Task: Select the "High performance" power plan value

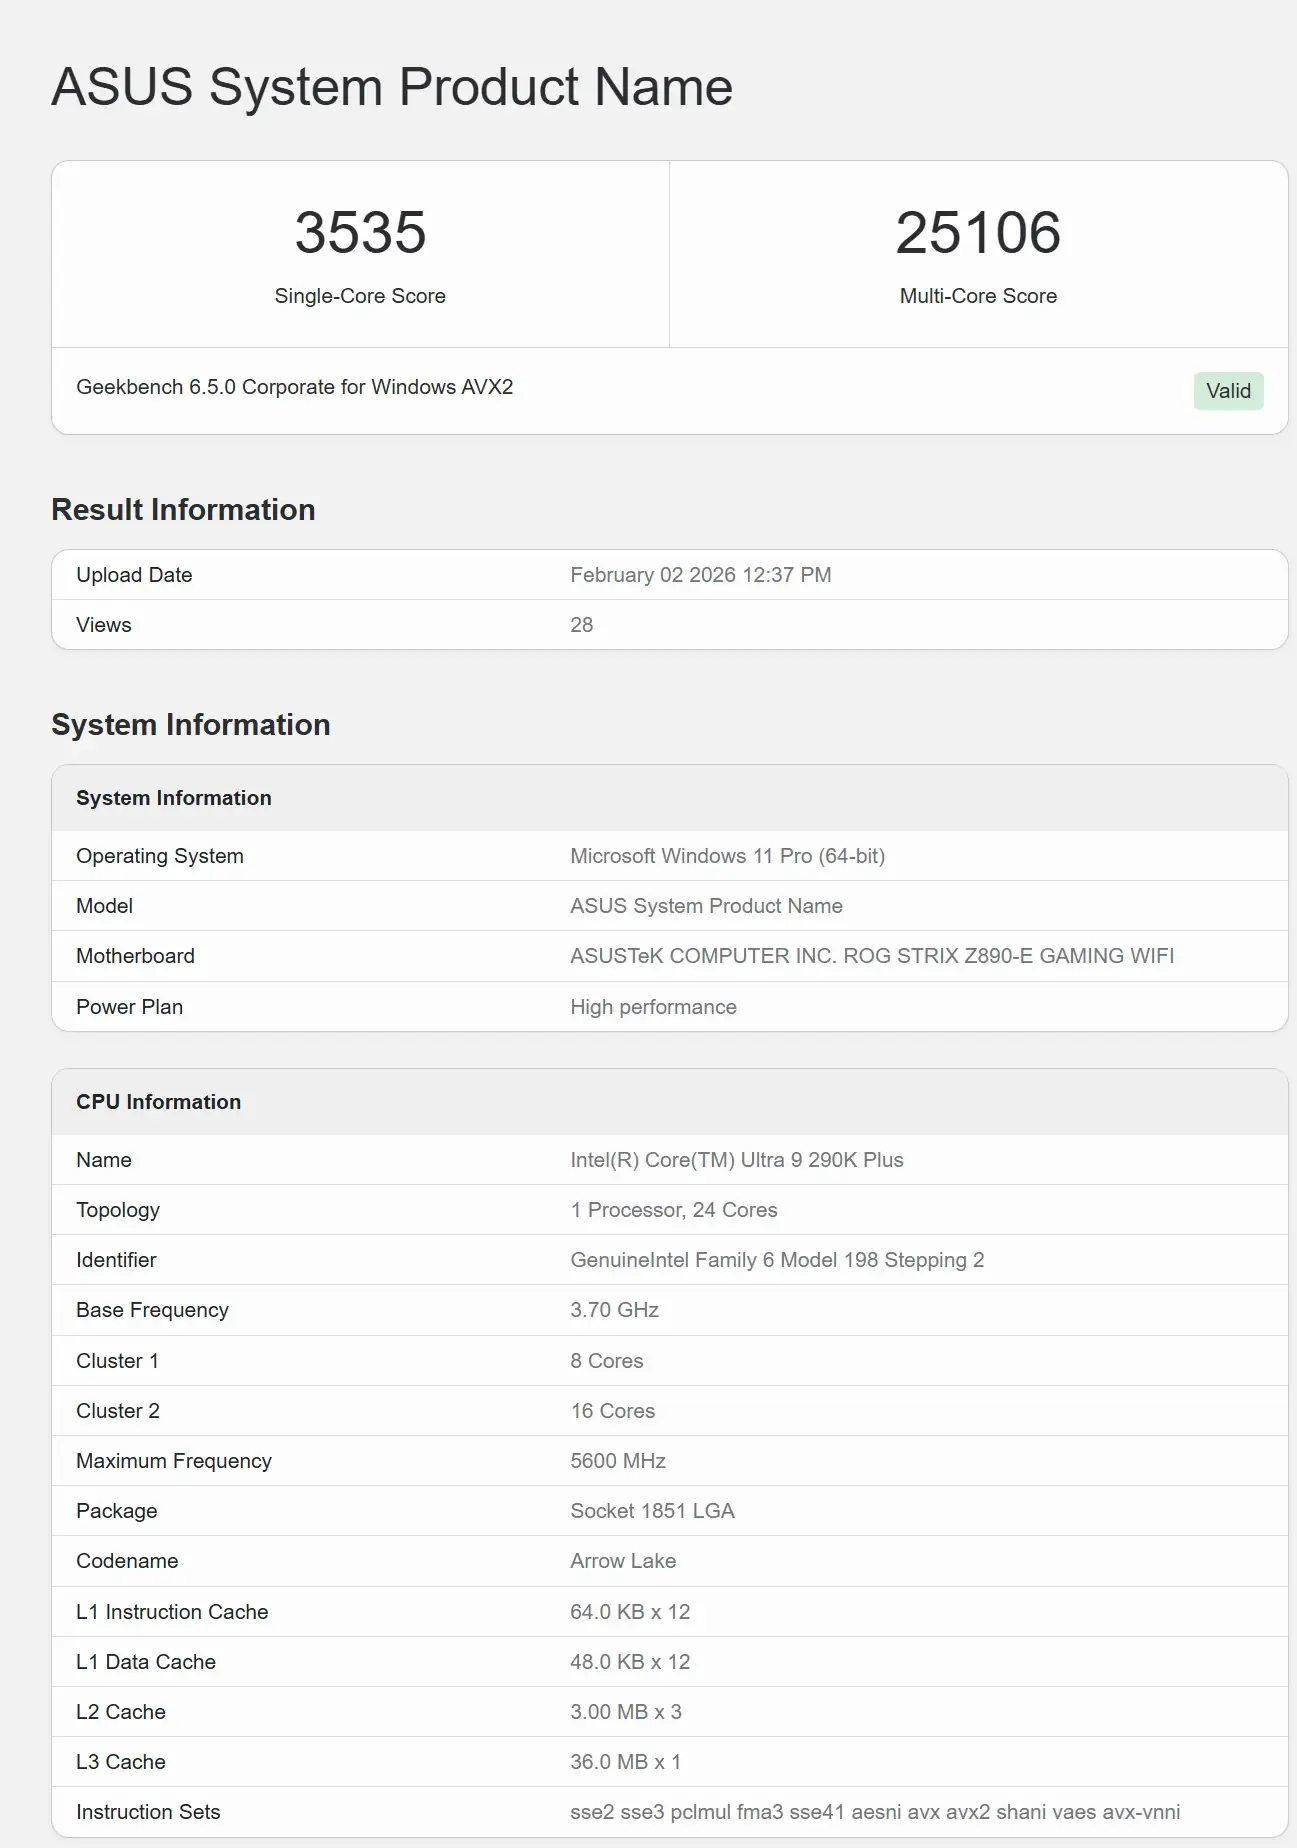Action: click(x=653, y=1007)
